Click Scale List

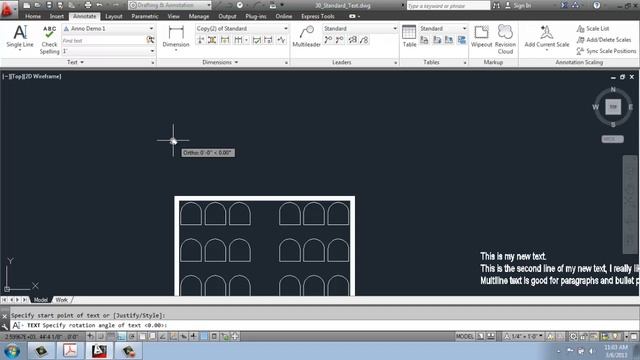tap(593, 29)
